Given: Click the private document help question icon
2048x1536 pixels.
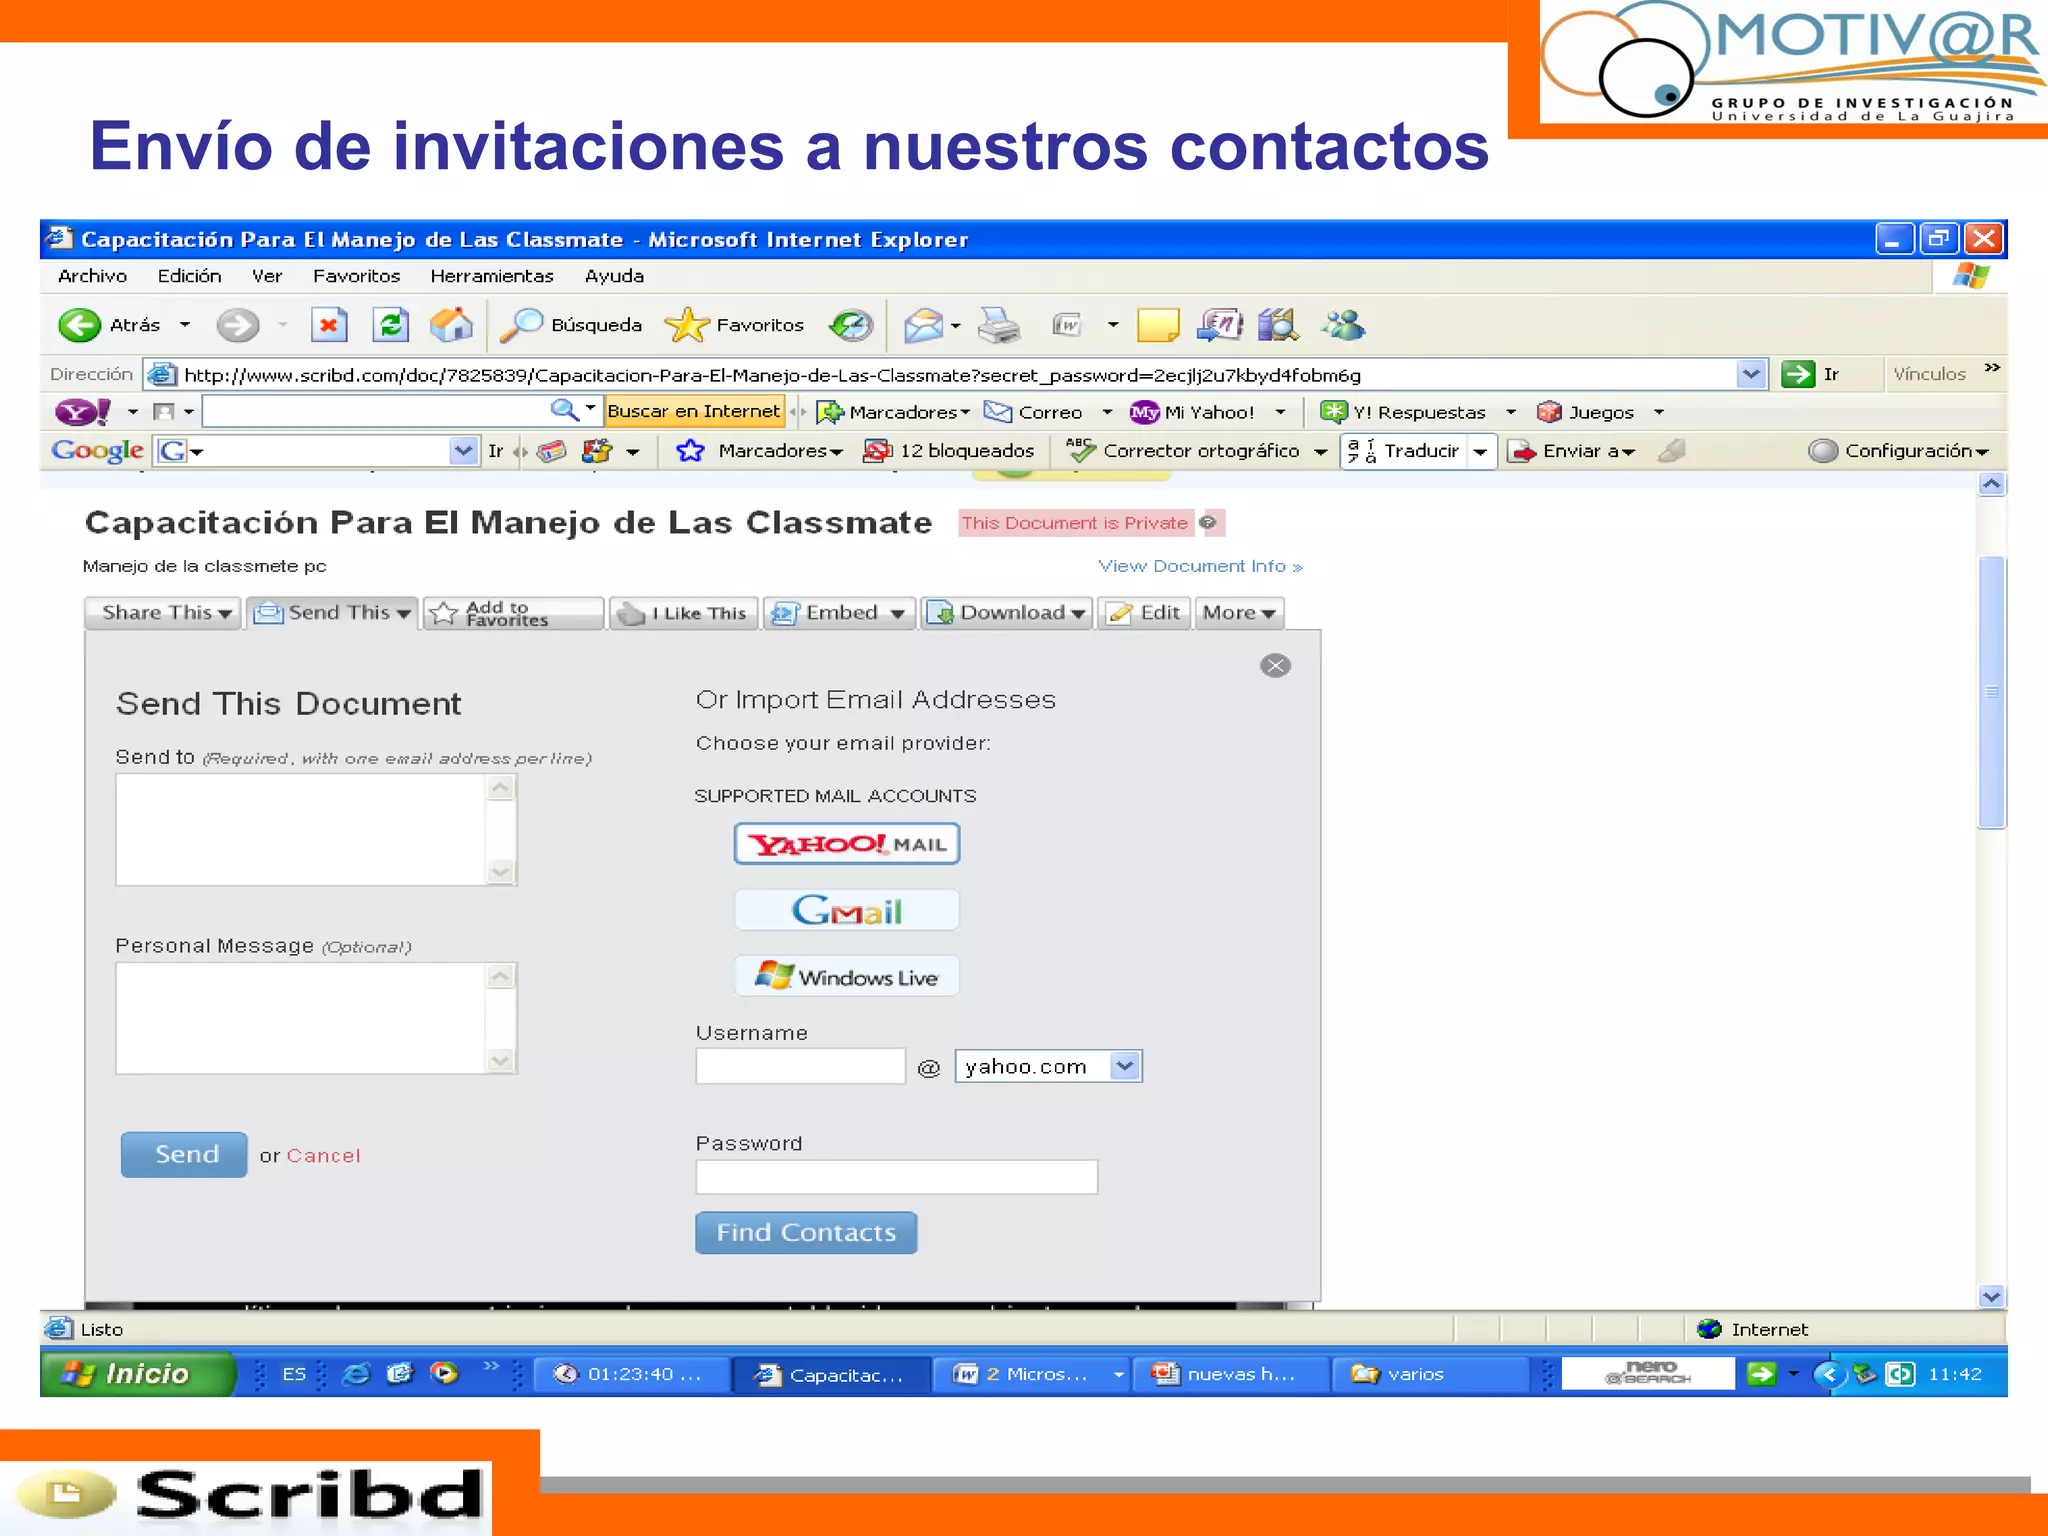Looking at the screenshot, I should tap(1208, 522).
